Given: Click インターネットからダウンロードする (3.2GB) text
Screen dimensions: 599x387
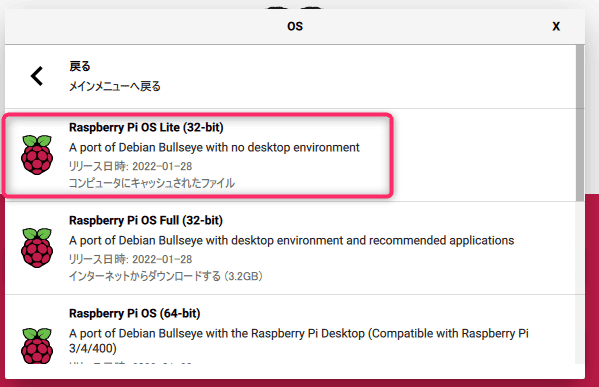Looking at the screenshot, I should click(166, 276).
